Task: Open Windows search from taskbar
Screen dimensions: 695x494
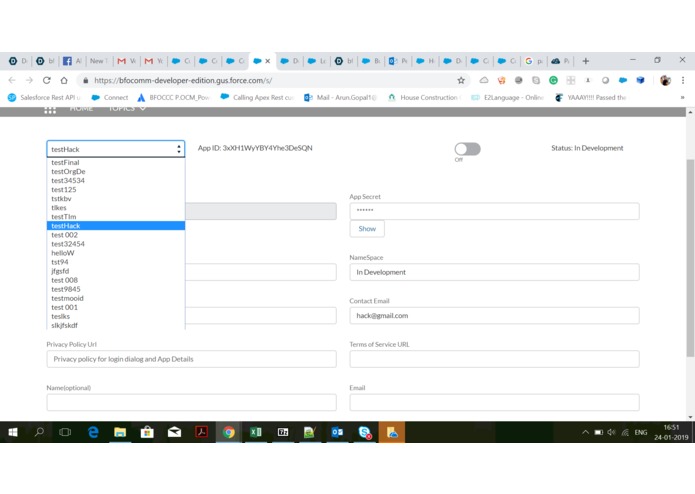Action: click(39, 432)
